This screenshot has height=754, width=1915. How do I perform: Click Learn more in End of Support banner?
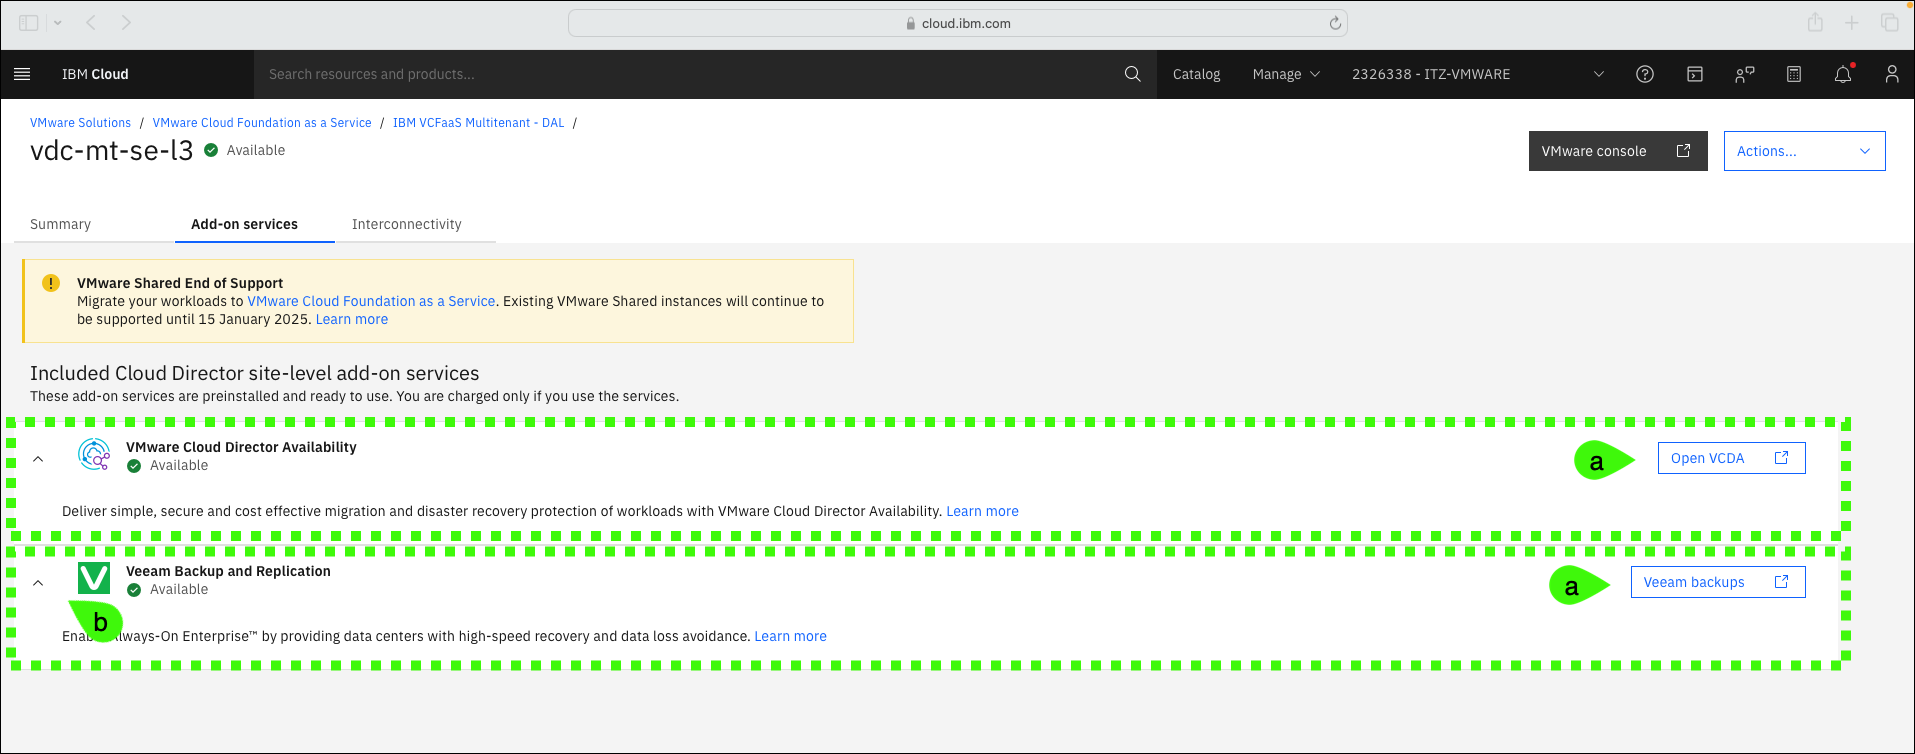pos(352,319)
